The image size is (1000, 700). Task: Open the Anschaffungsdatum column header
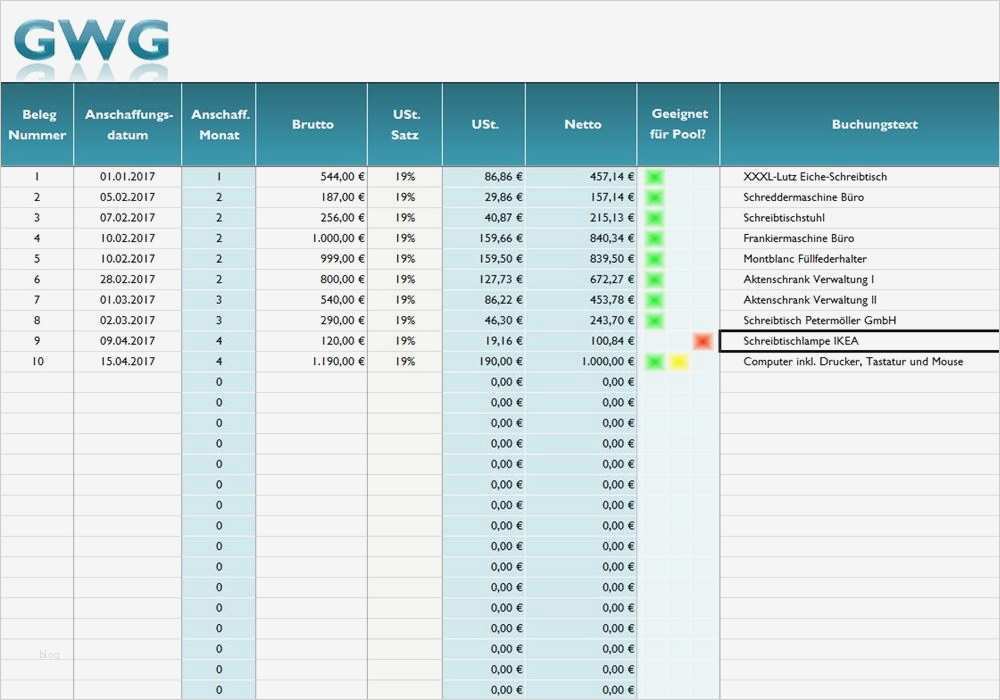(127, 124)
